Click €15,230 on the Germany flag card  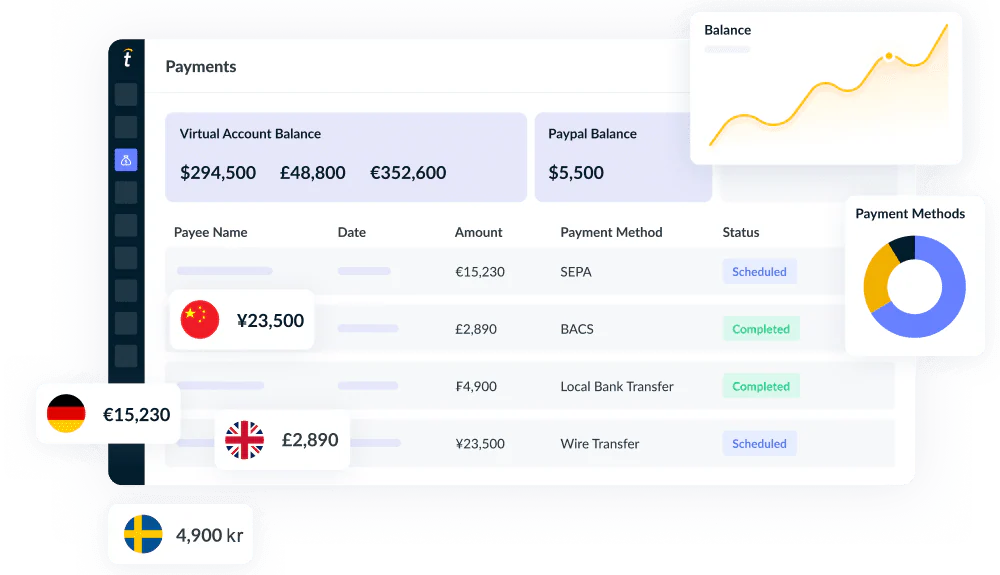coord(136,415)
